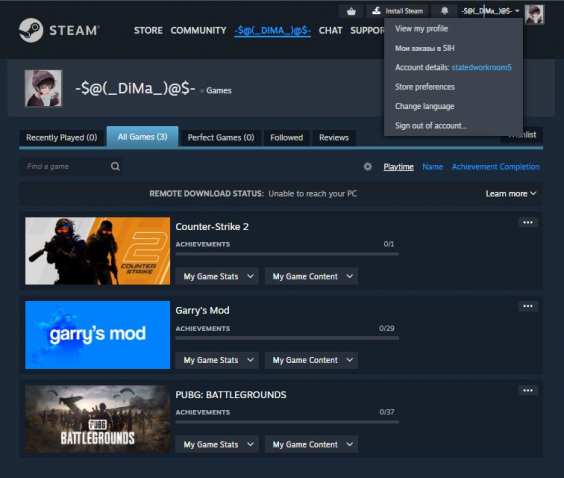
Task: Select View my profile
Action: tap(421, 28)
